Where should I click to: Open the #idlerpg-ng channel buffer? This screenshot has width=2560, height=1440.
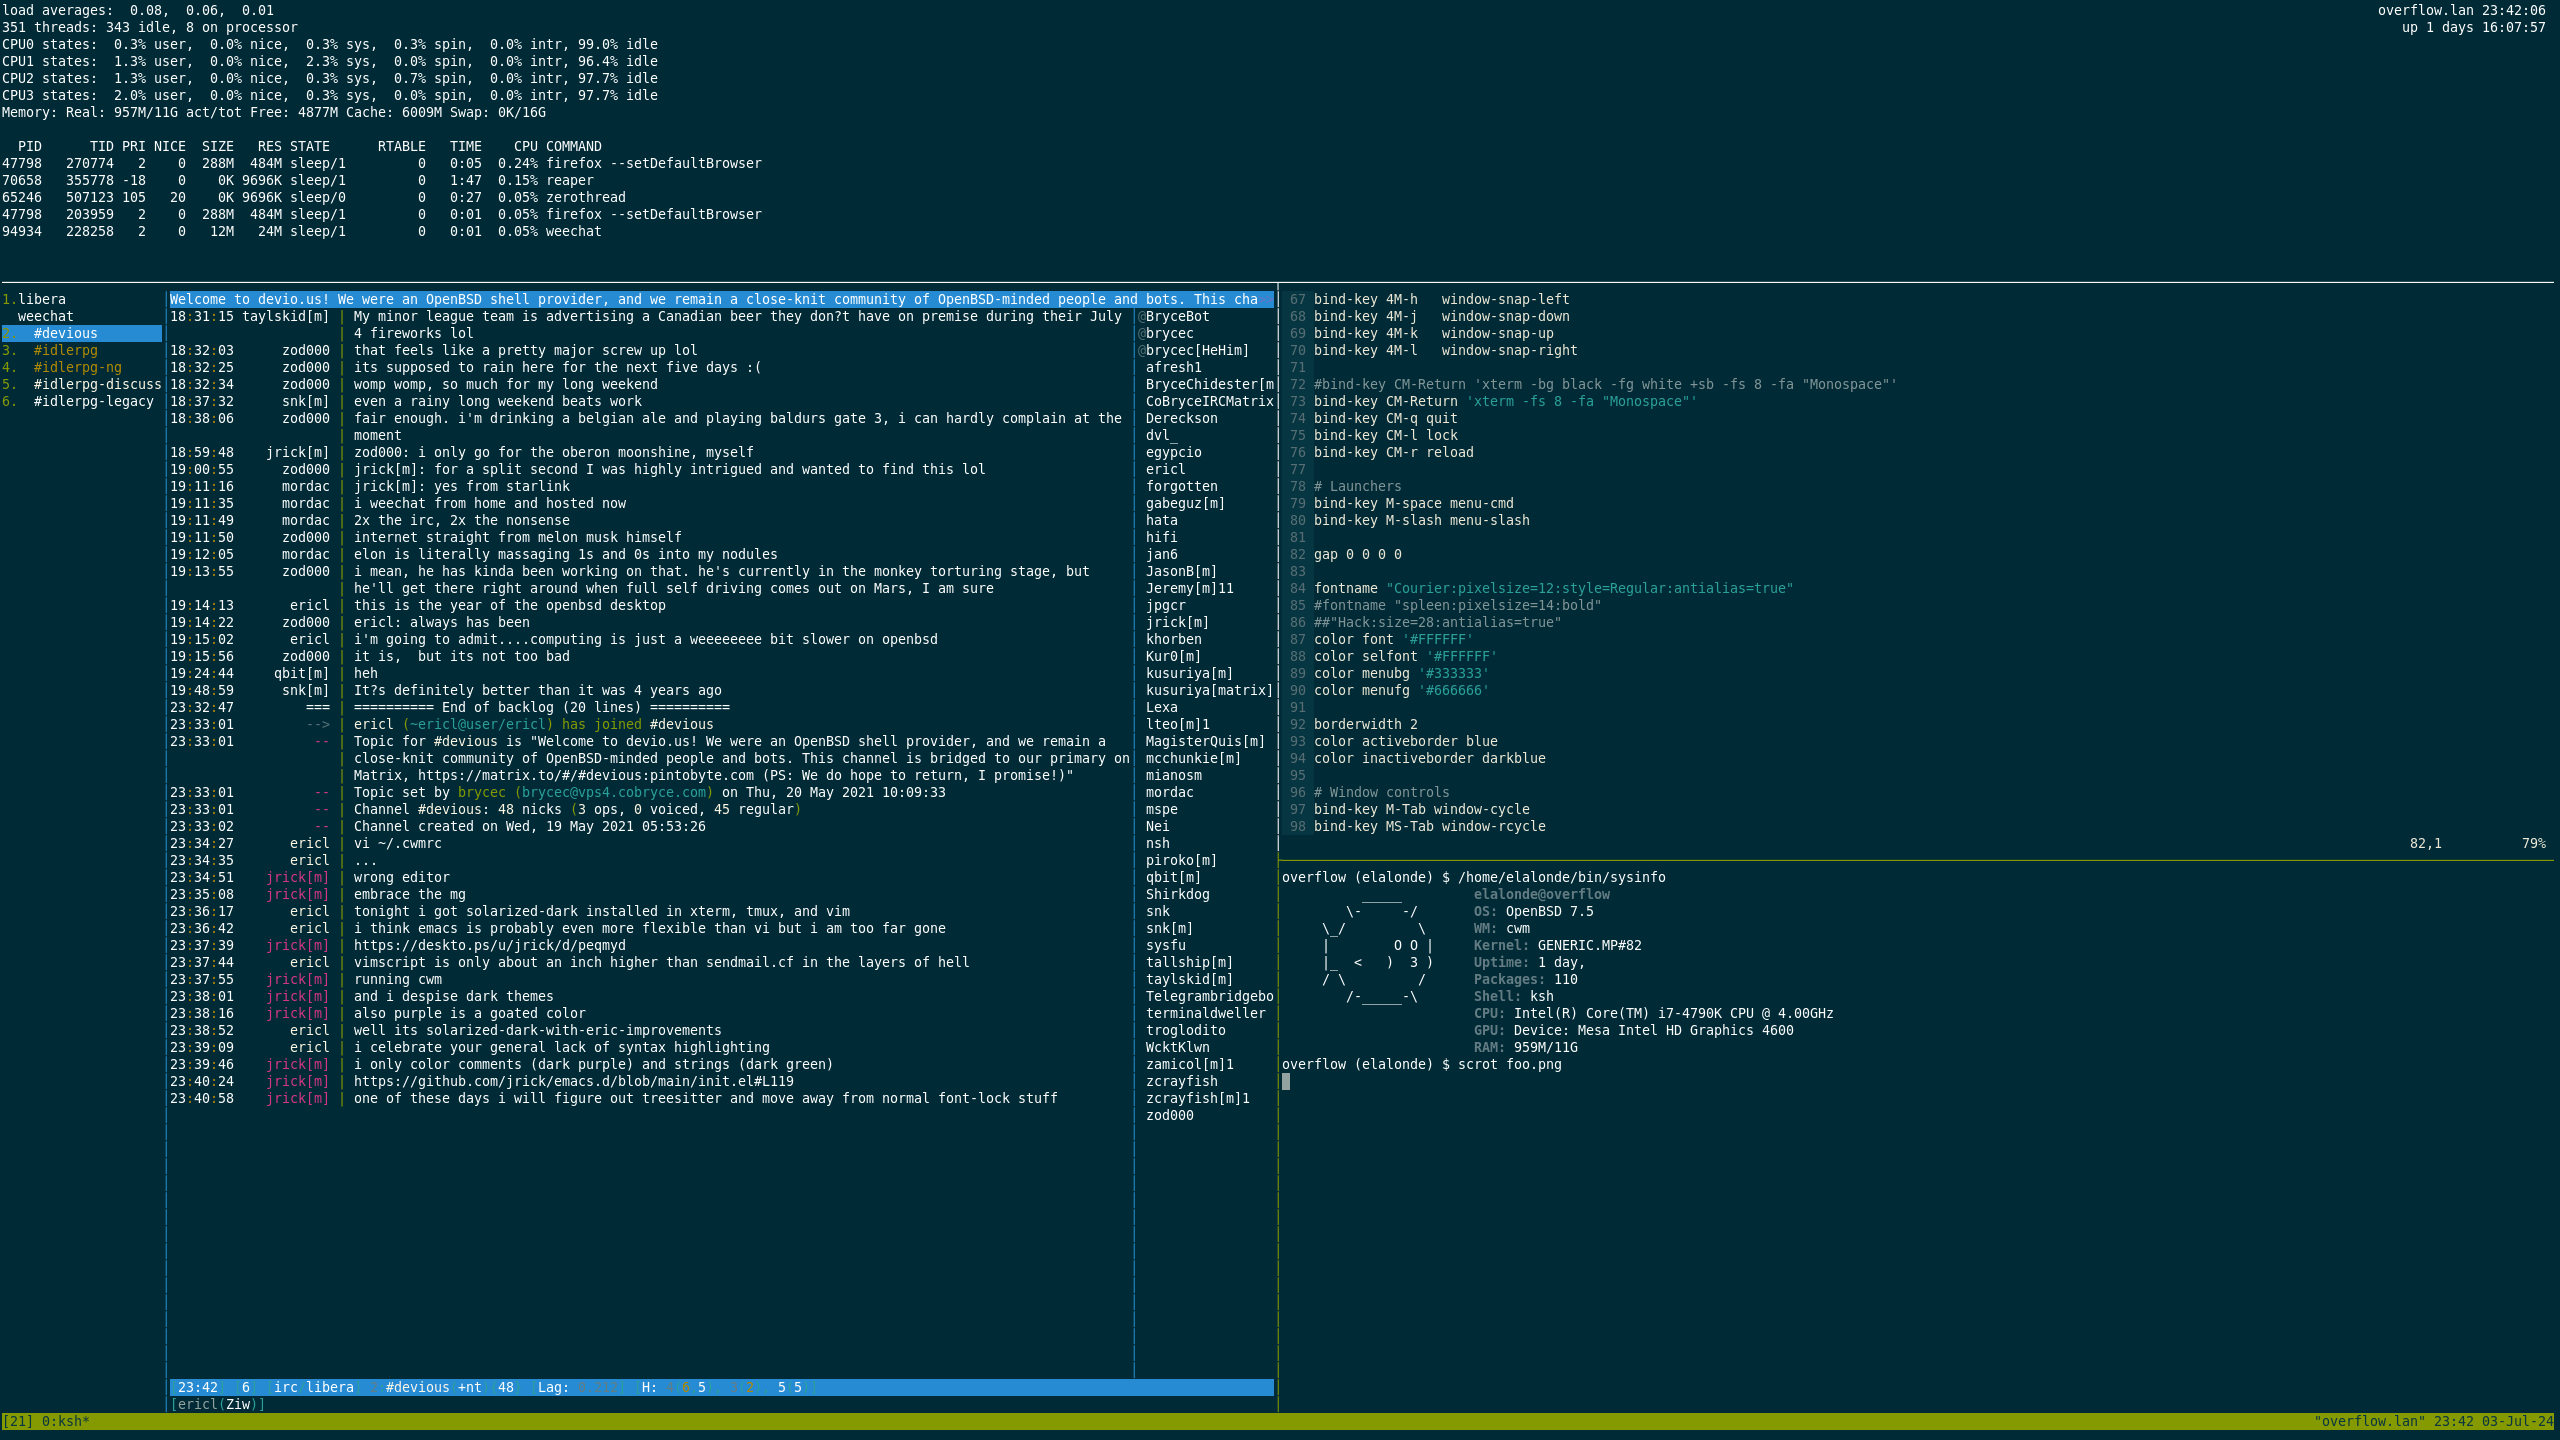[x=78, y=367]
